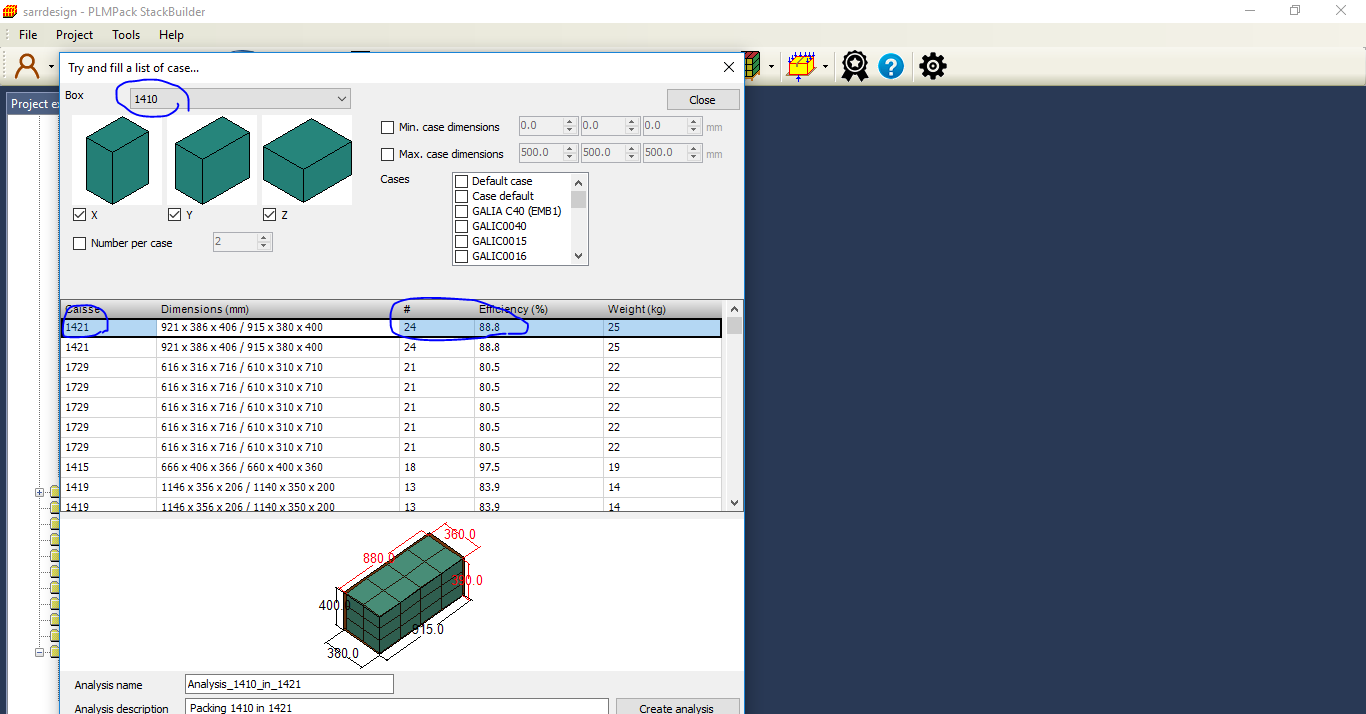Viewport: 1366px width, 714px height.
Task: Enable the Max. case dimensions checkbox
Action: [x=388, y=154]
